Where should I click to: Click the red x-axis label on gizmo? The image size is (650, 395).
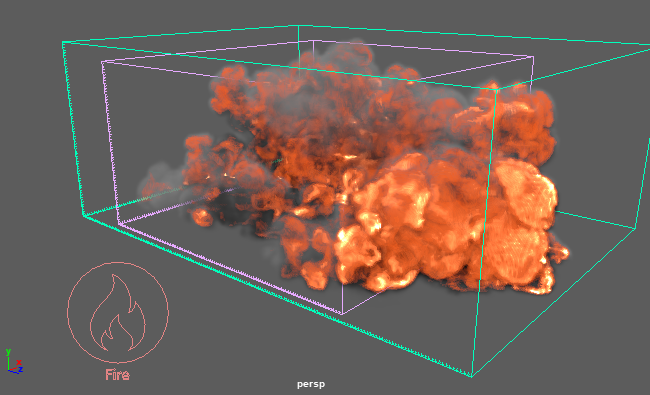[x=19, y=362]
